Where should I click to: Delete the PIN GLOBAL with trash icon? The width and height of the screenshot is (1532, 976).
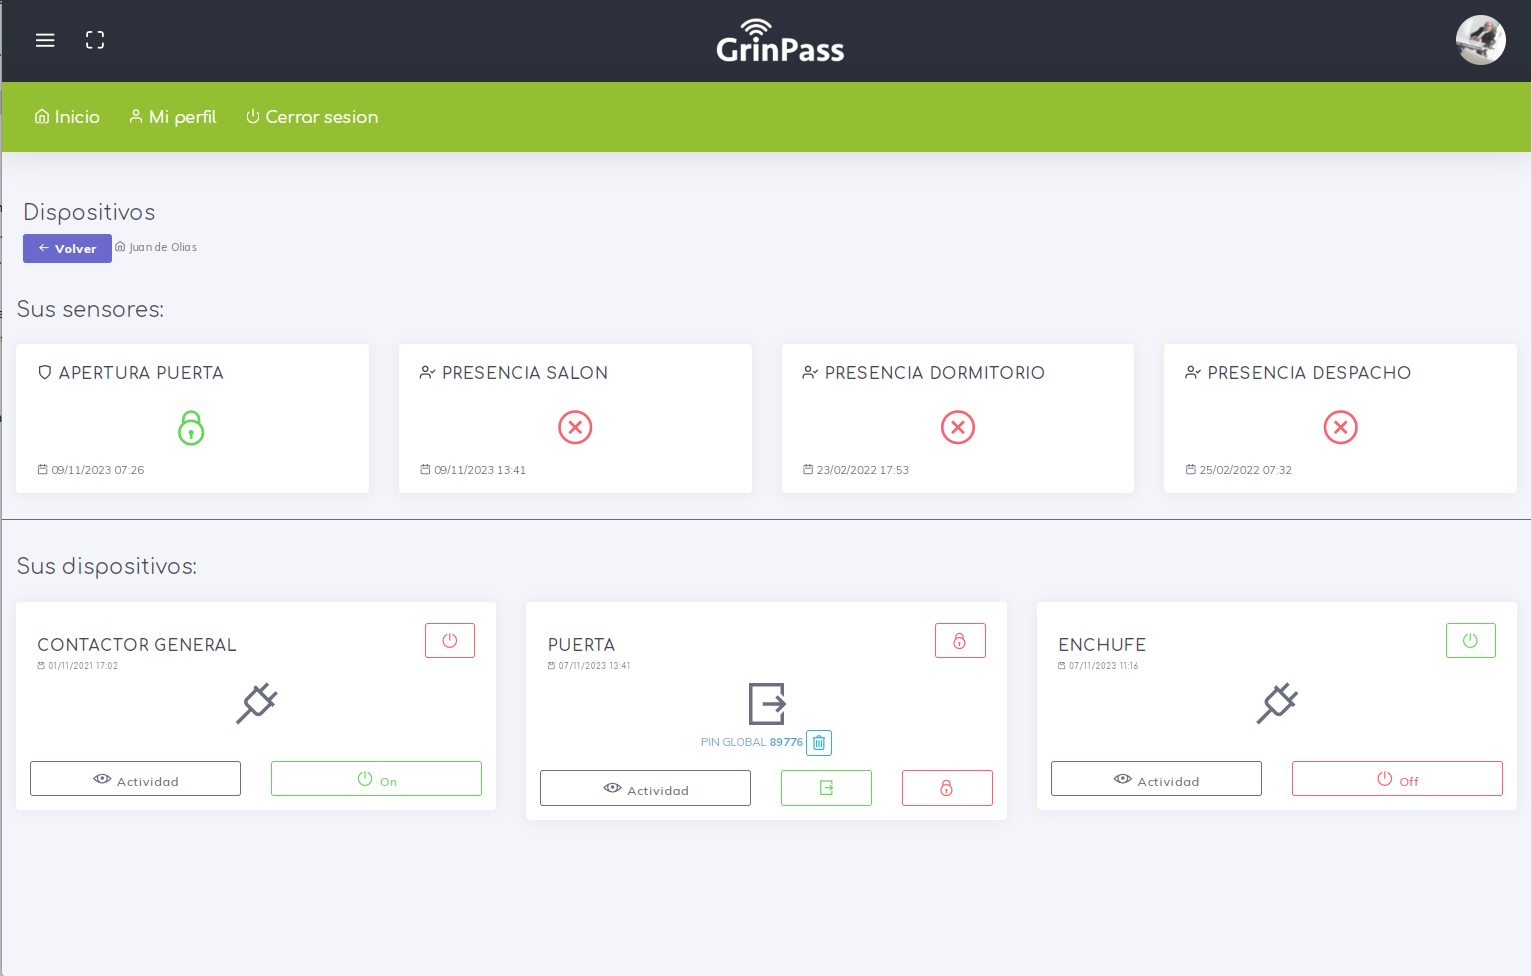click(x=819, y=742)
